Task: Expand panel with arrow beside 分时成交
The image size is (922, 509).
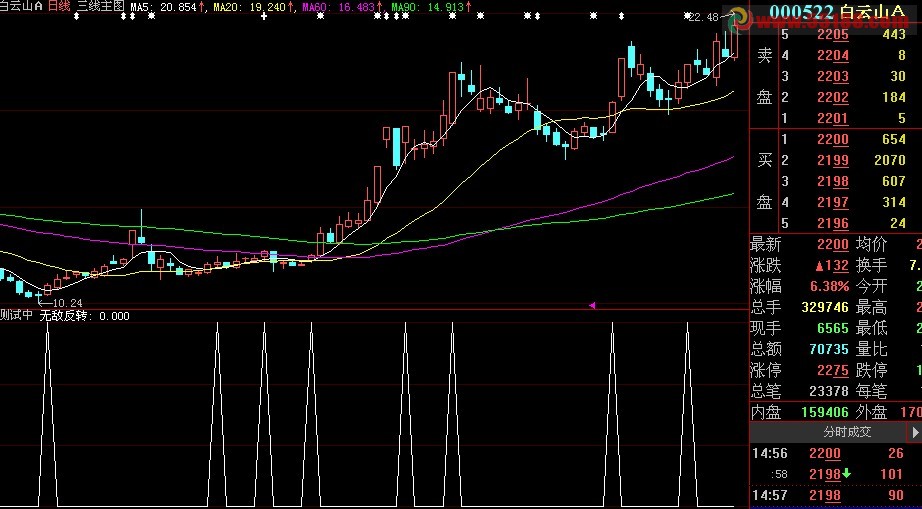Action: pos(916,433)
